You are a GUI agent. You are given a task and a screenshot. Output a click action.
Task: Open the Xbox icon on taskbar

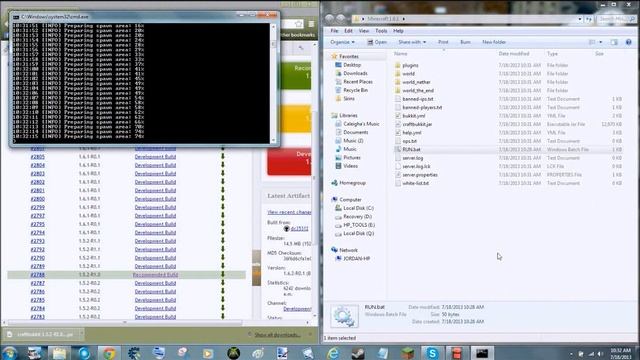(x=233, y=353)
